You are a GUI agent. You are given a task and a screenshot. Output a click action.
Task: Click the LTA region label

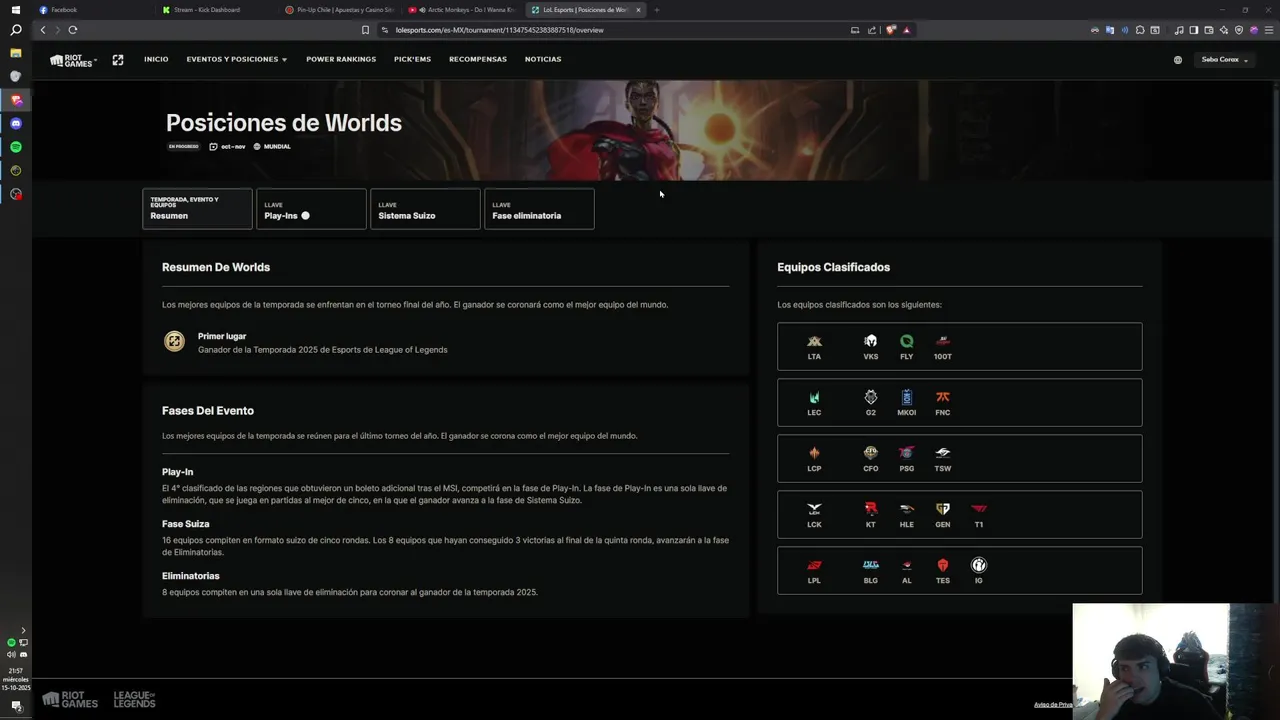tap(814, 356)
